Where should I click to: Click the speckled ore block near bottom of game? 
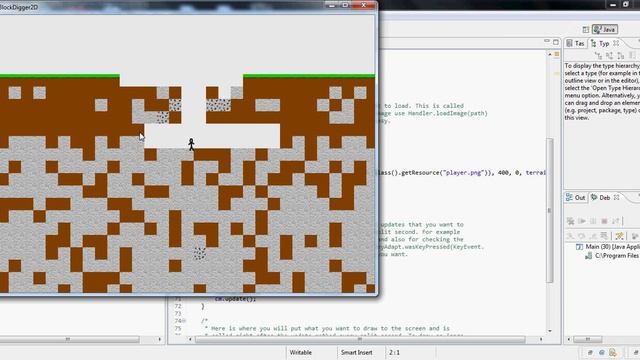tap(199, 253)
